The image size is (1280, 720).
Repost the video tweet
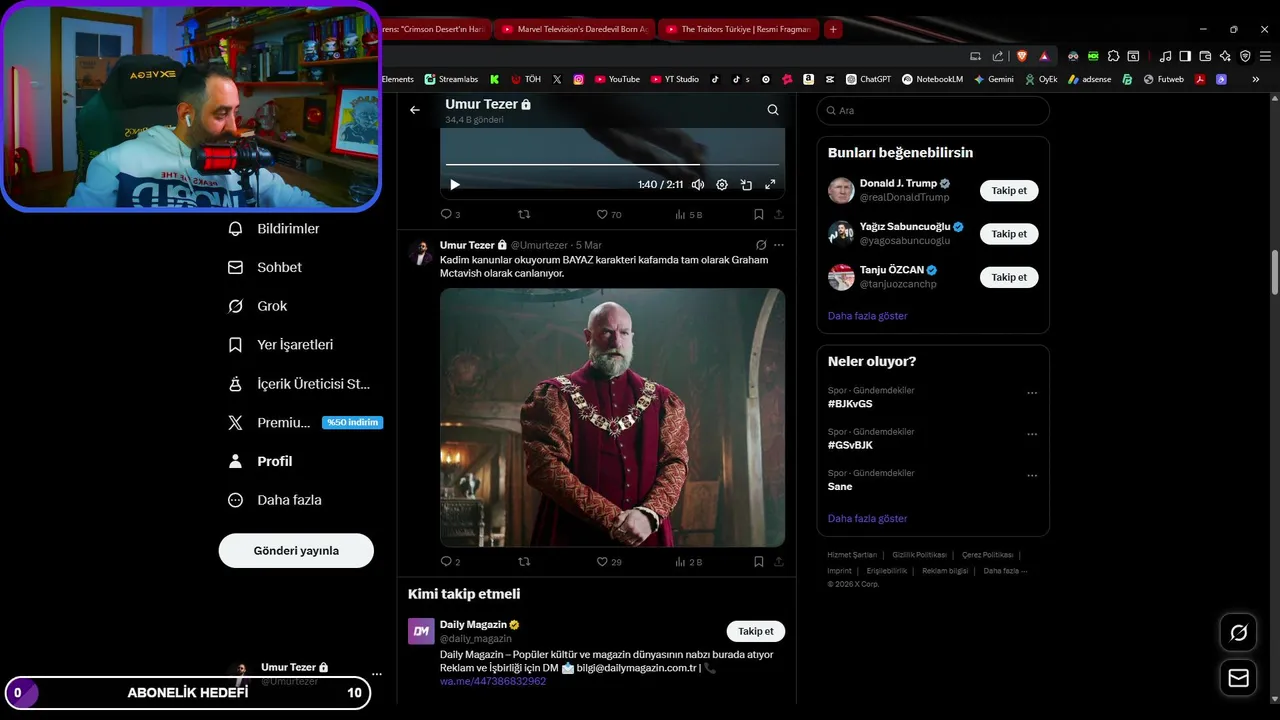pyautogui.click(x=523, y=214)
